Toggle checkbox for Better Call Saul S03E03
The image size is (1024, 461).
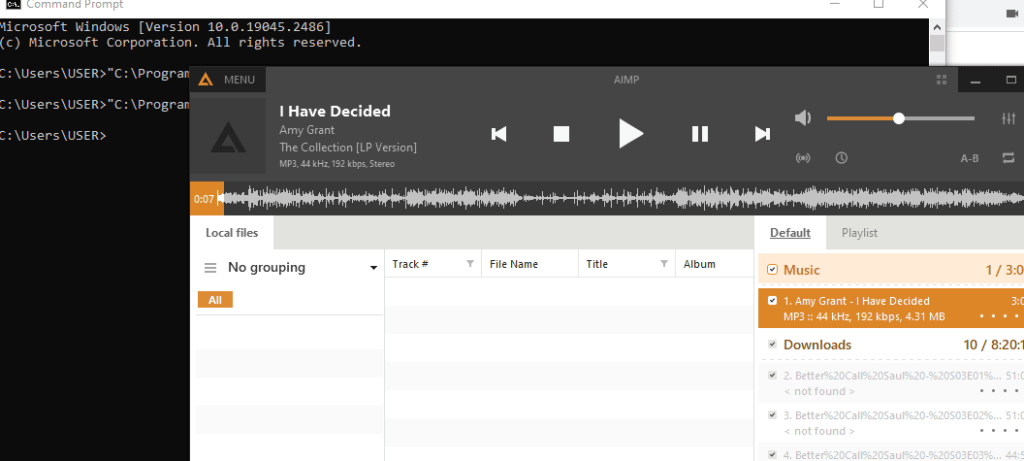[x=773, y=455]
